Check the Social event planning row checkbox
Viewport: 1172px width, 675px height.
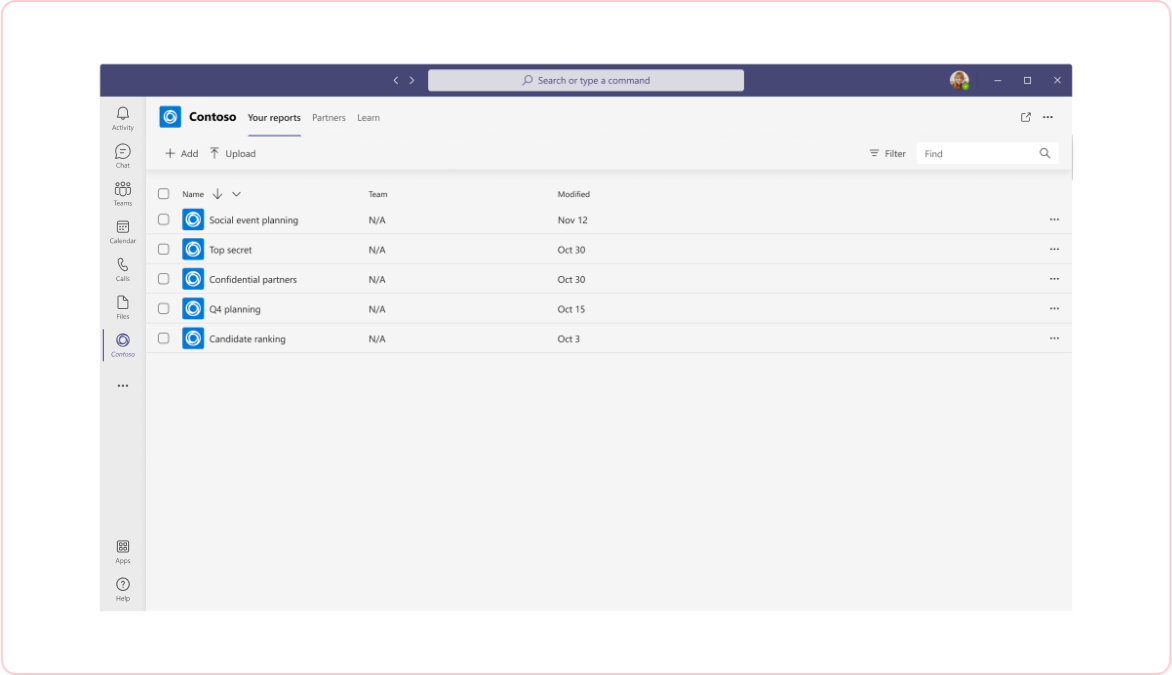[164, 220]
